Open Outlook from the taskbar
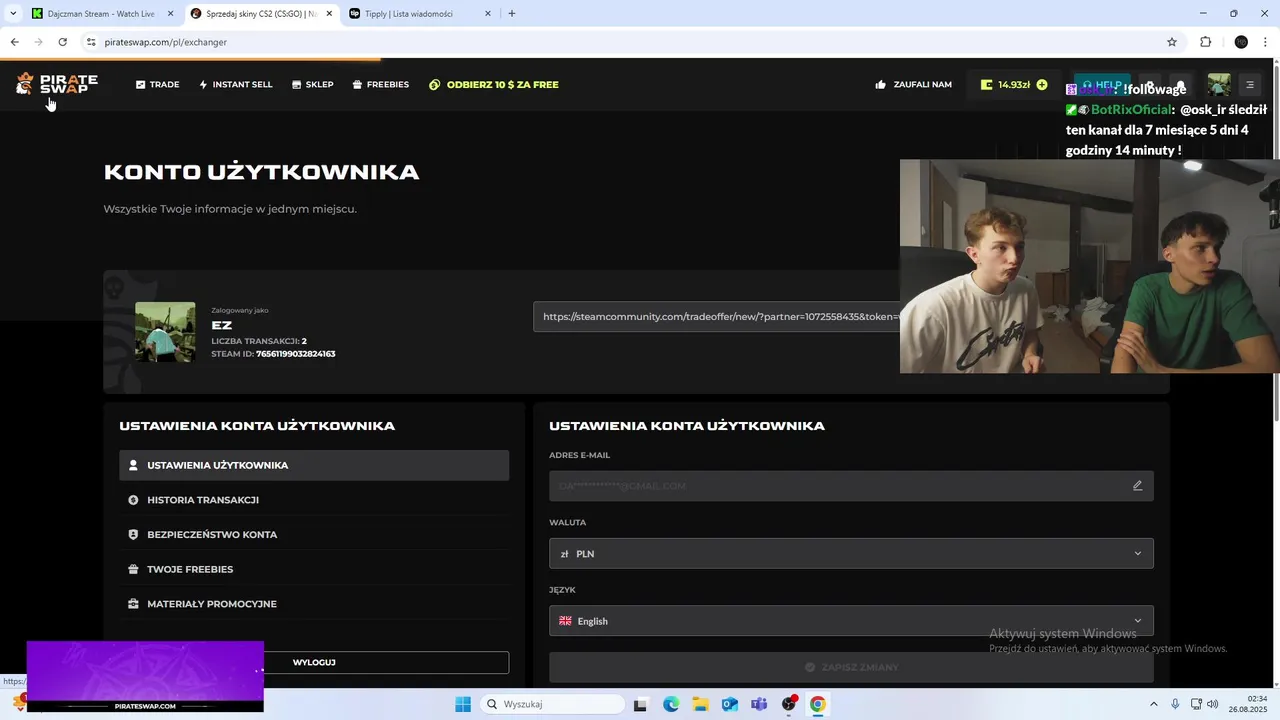This screenshot has height=720, width=1280. tap(730, 704)
